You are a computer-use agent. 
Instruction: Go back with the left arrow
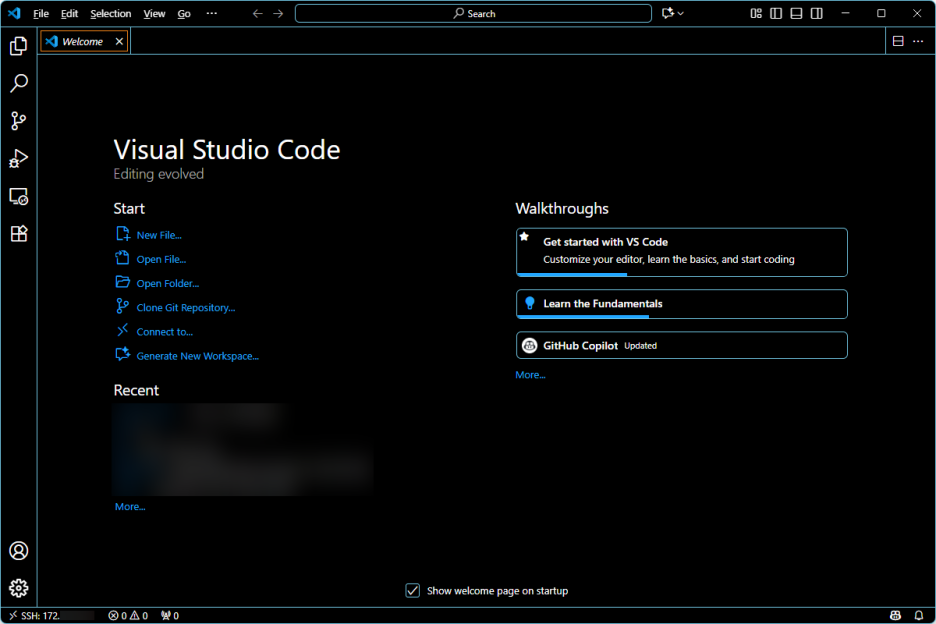pyautogui.click(x=257, y=13)
